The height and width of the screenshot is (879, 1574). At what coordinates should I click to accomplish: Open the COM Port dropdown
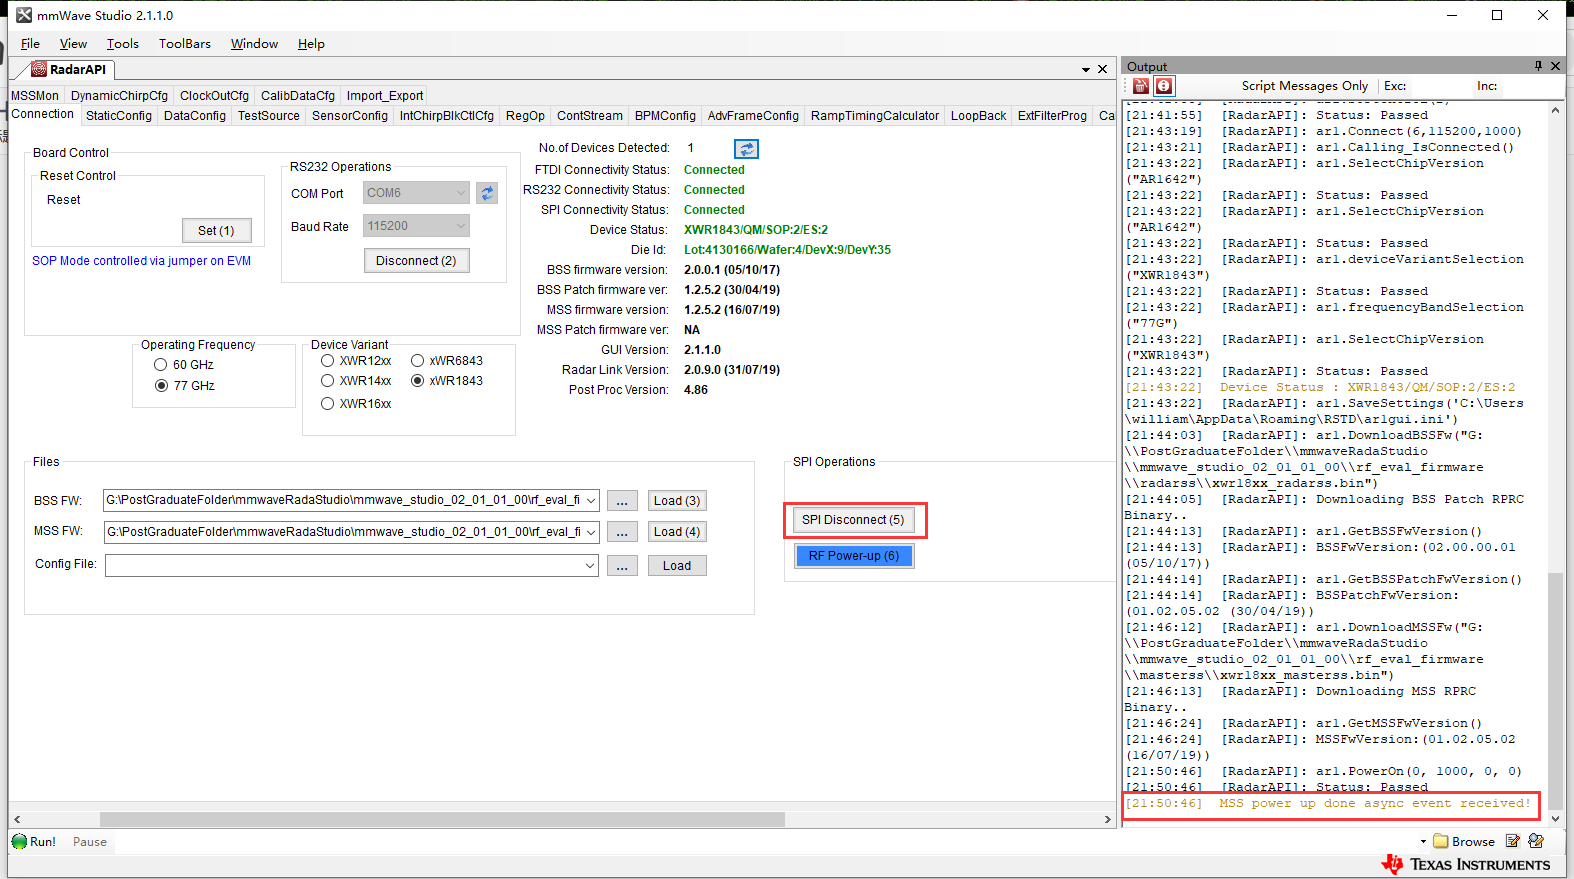coord(461,193)
